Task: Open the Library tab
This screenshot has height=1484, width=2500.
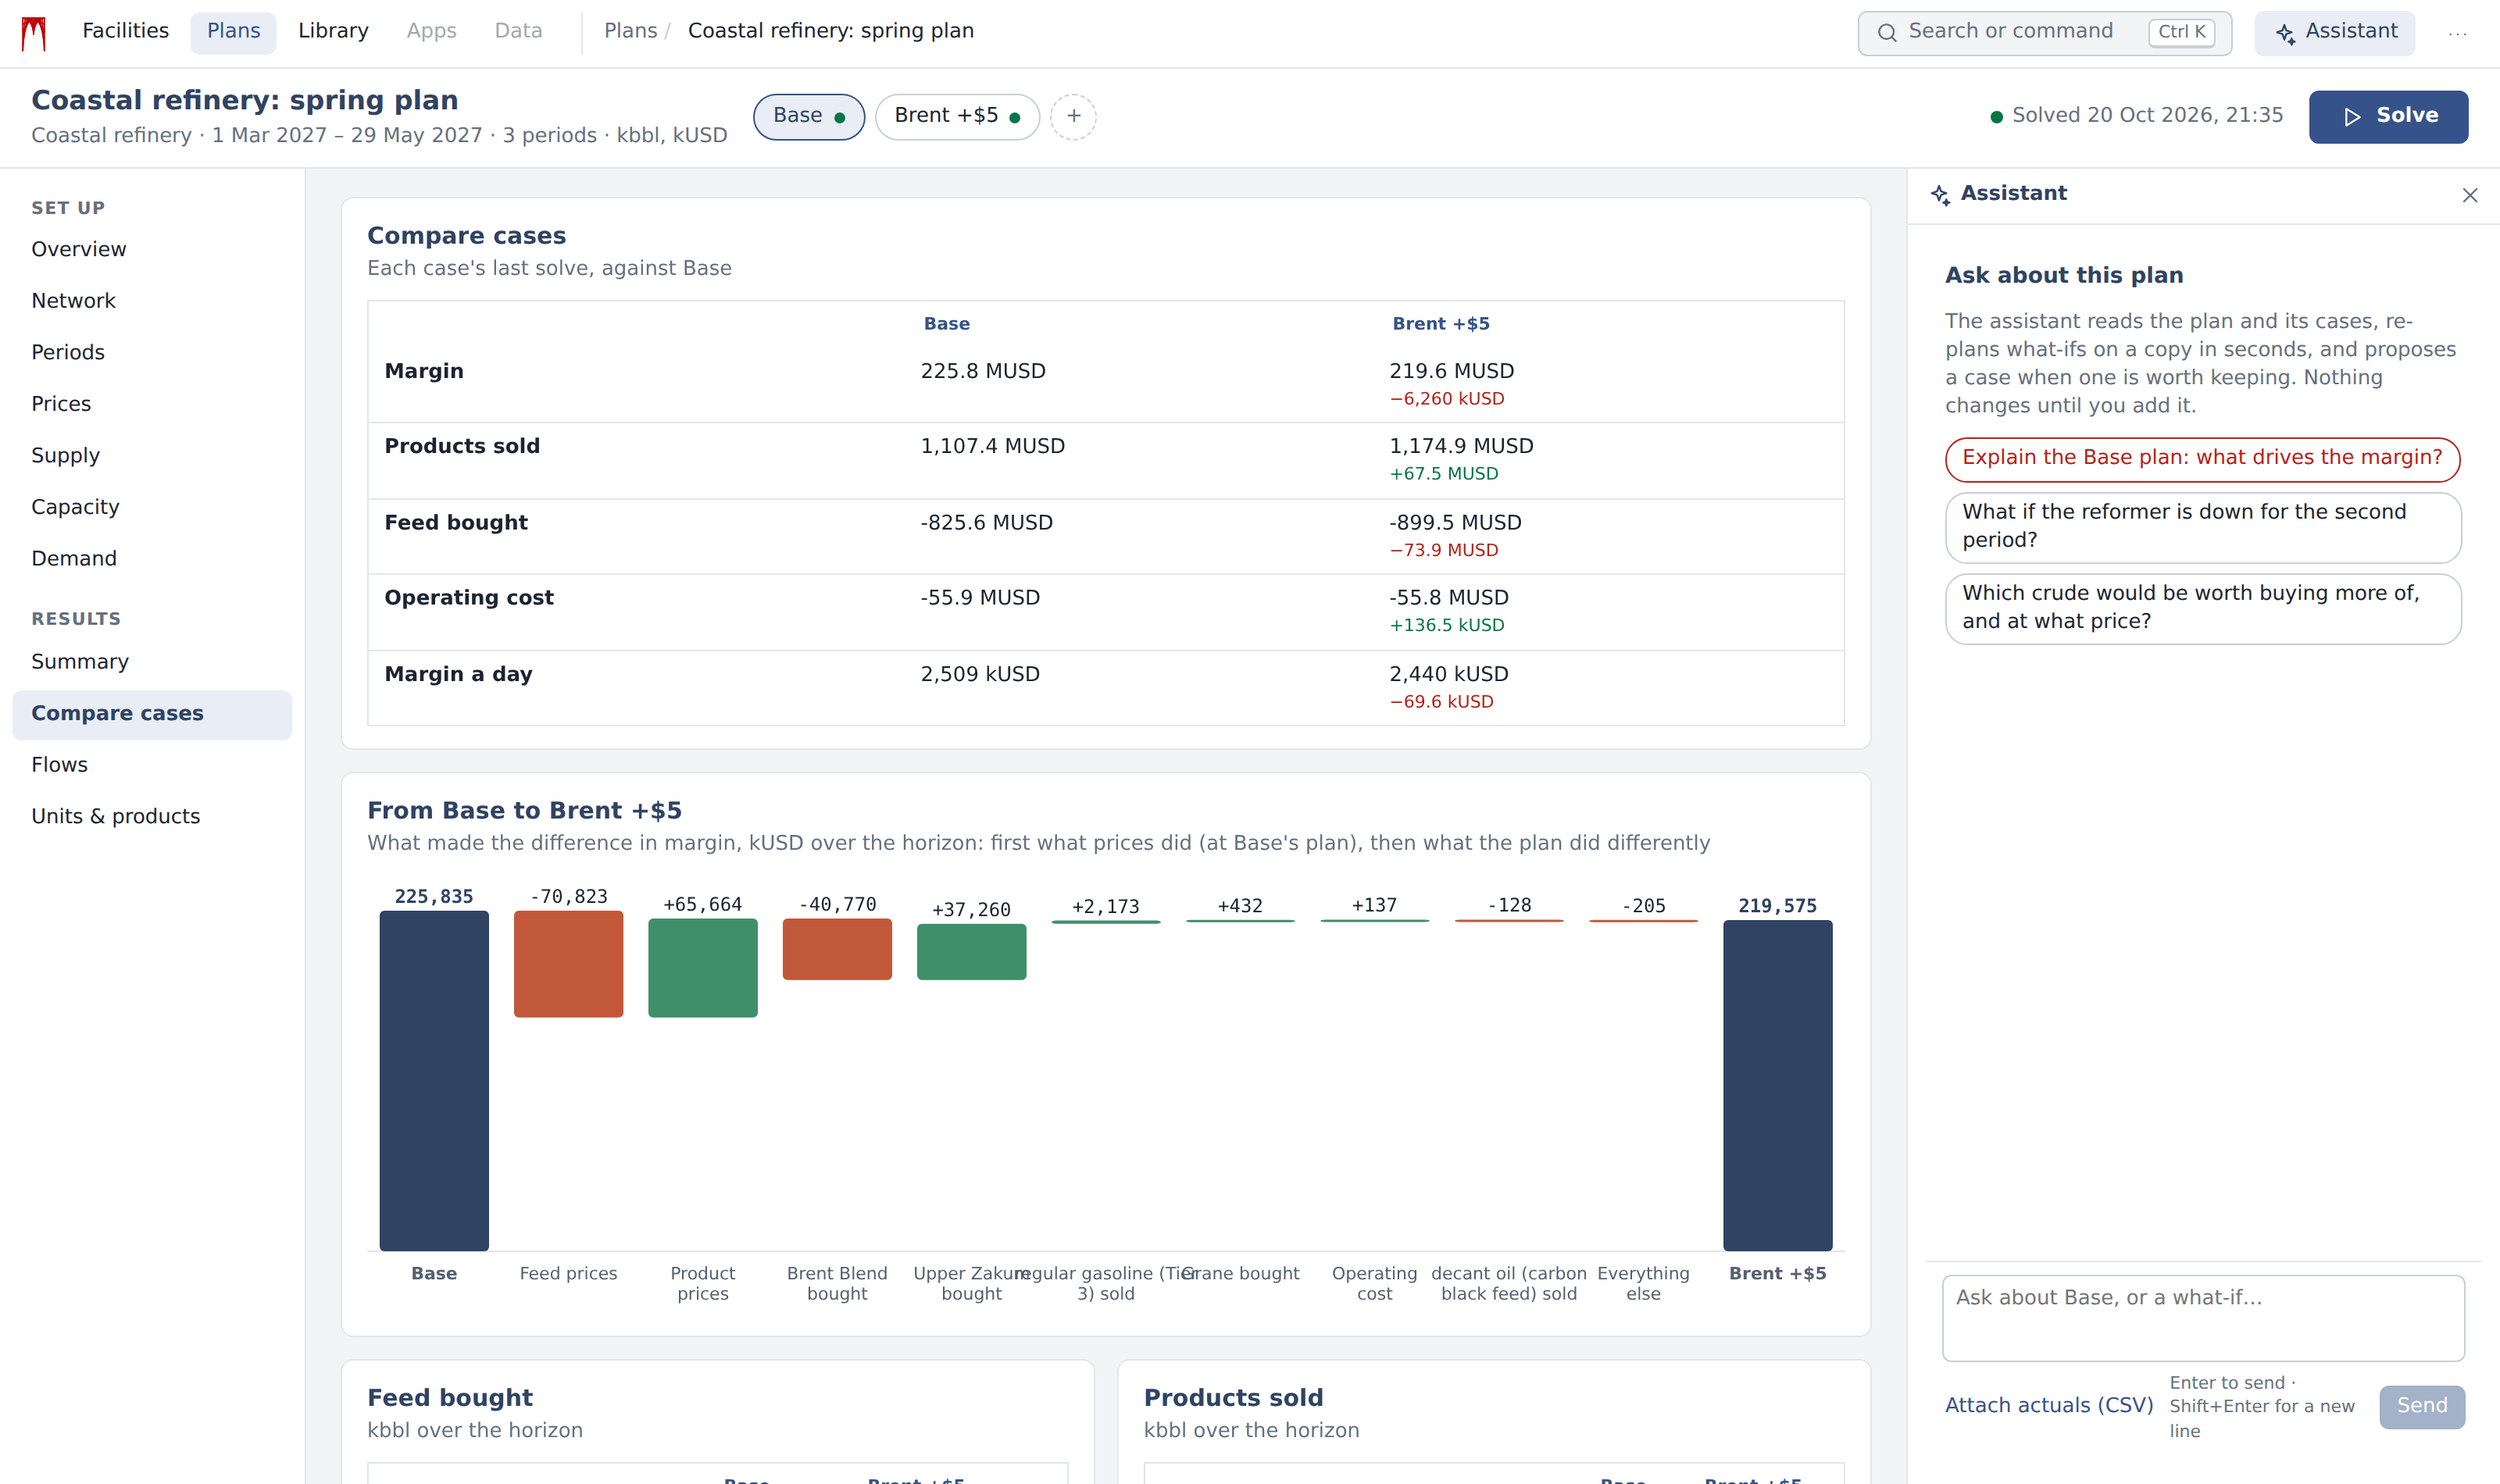Action: pyautogui.click(x=333, y=31)
